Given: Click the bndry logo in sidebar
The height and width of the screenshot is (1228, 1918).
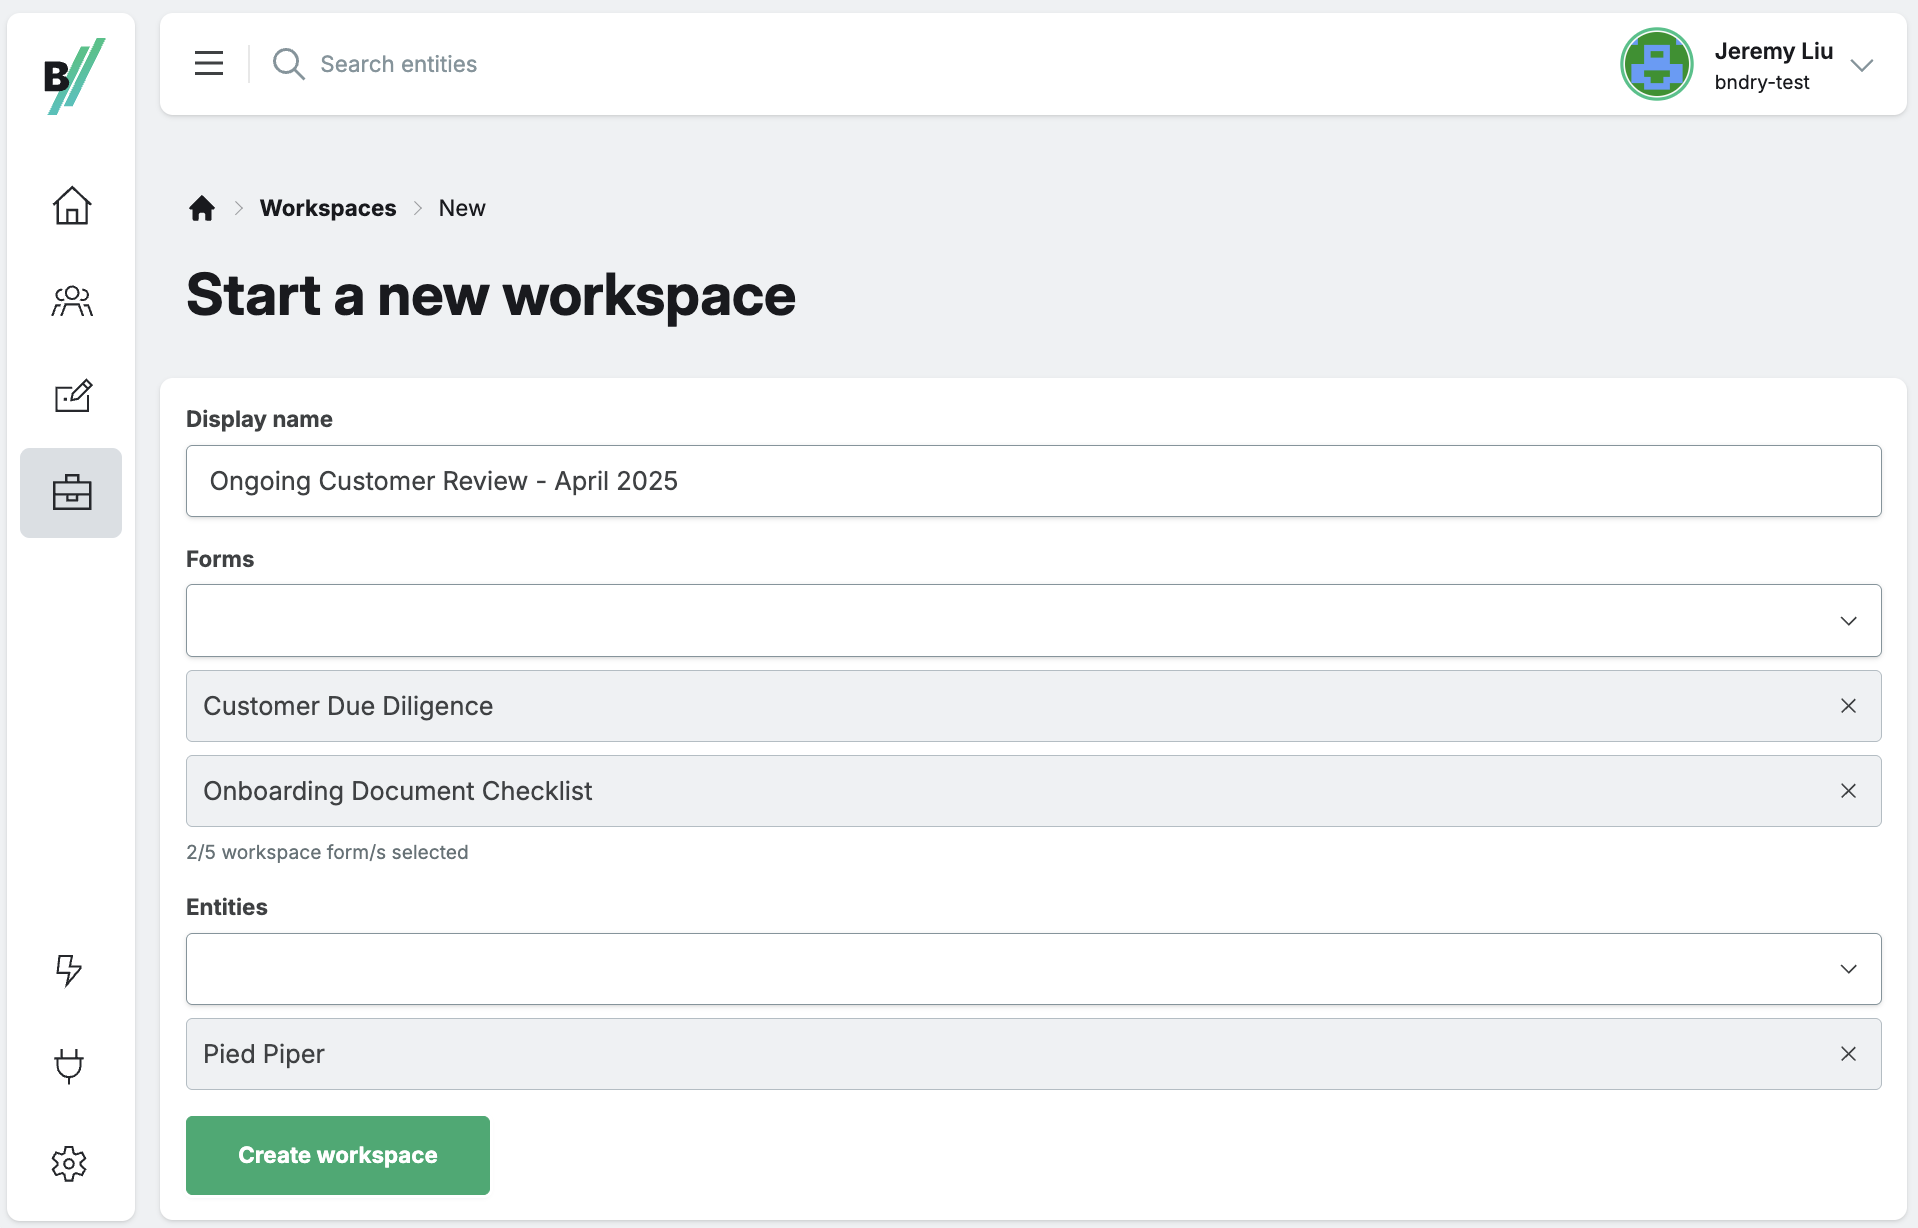Looking at the screenshot, I should click(74, 76).
